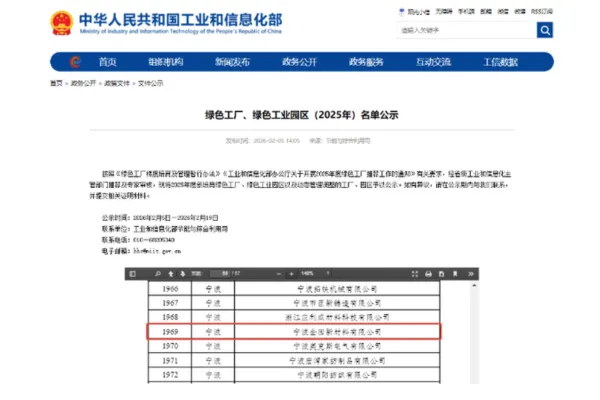The width and height of the screenshot is (600, 400).
Task: Open 组织机构 navigation item
Action: tap(166, 62)
